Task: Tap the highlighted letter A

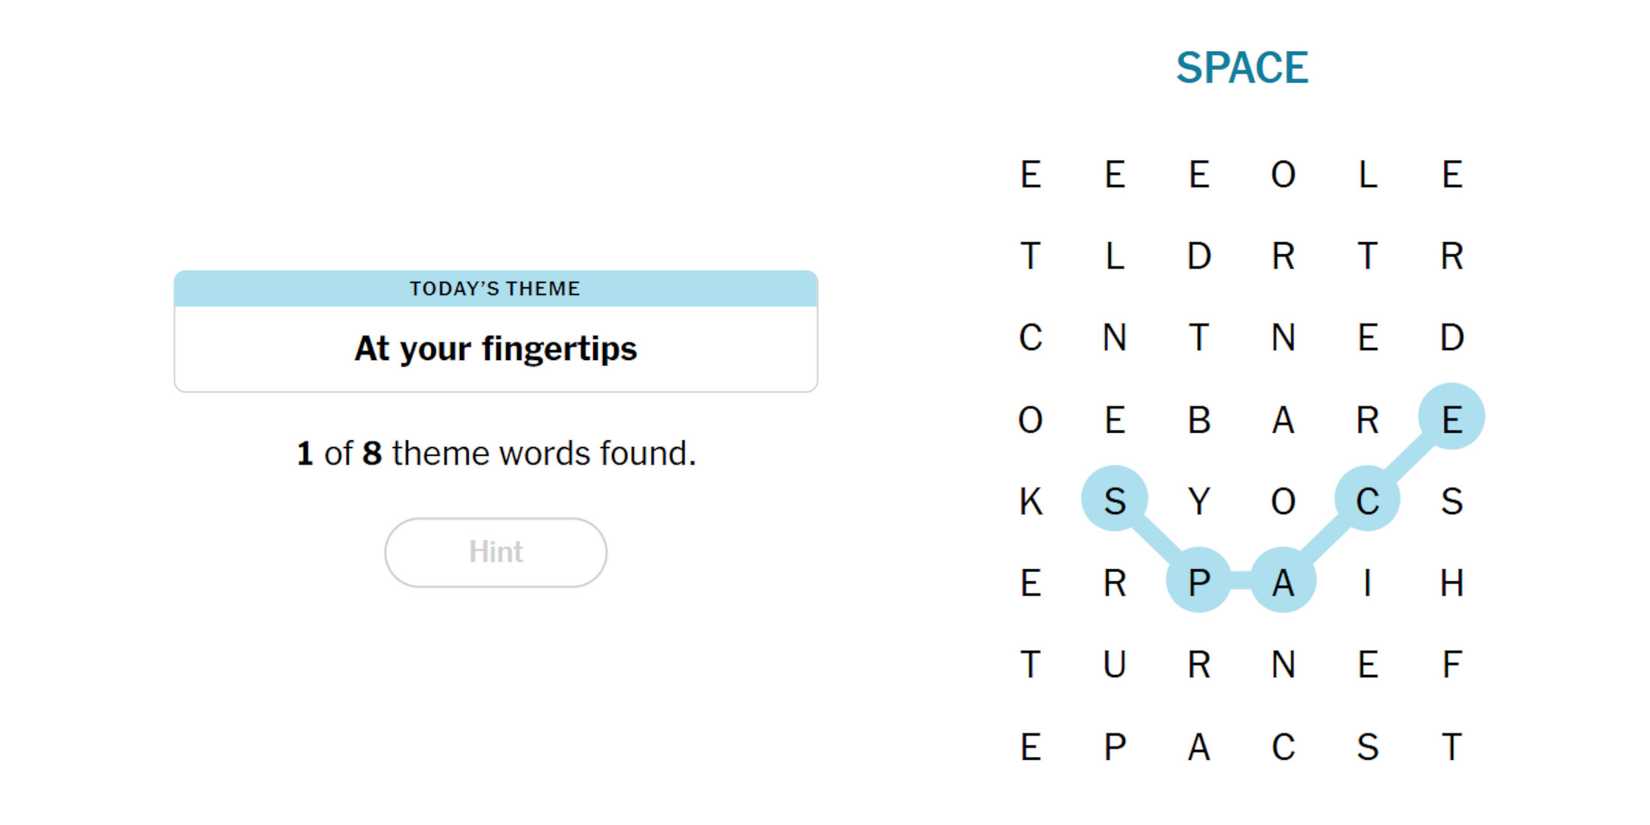Action: (x=1283, y=581)
